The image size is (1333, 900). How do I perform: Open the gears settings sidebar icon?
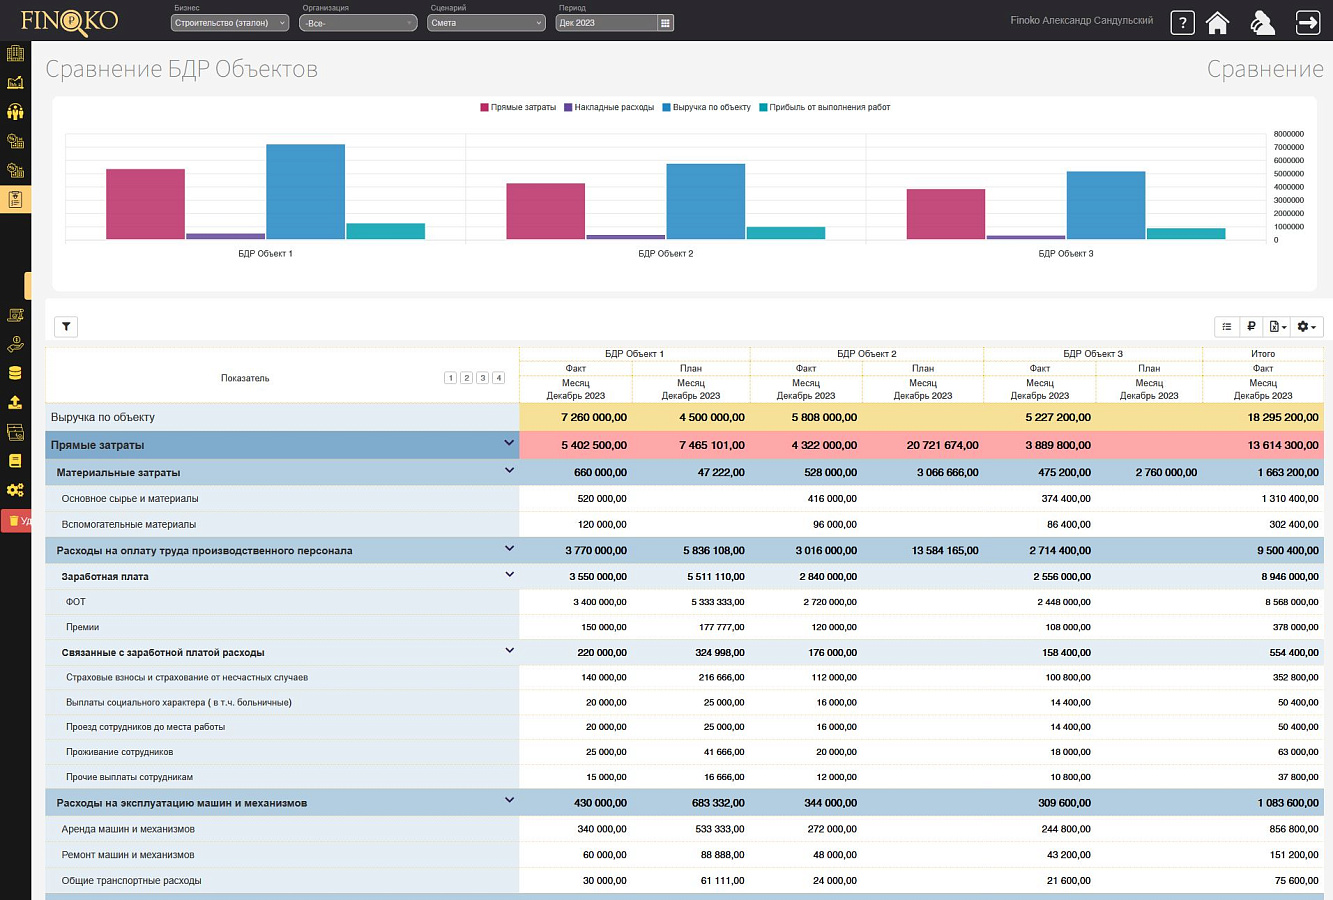(x=15, y=490)
